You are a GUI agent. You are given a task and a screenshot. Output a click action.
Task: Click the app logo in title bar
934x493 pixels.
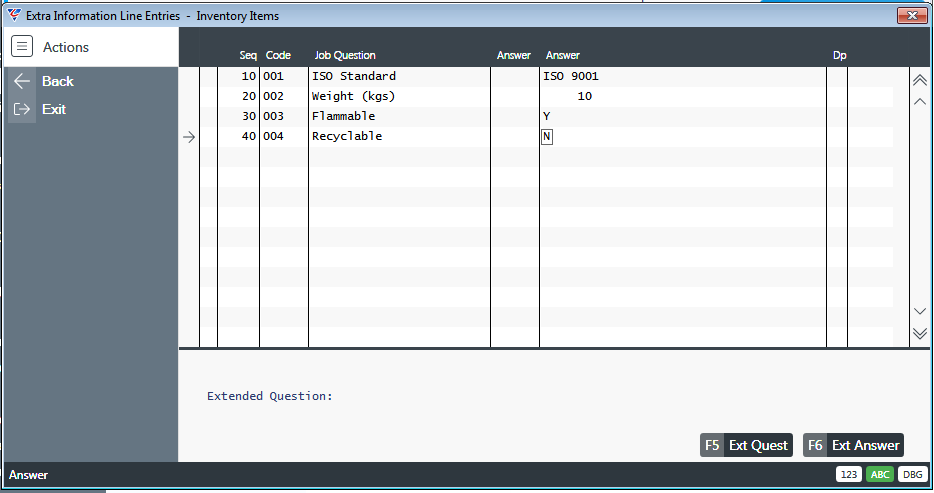coord(14,15)
